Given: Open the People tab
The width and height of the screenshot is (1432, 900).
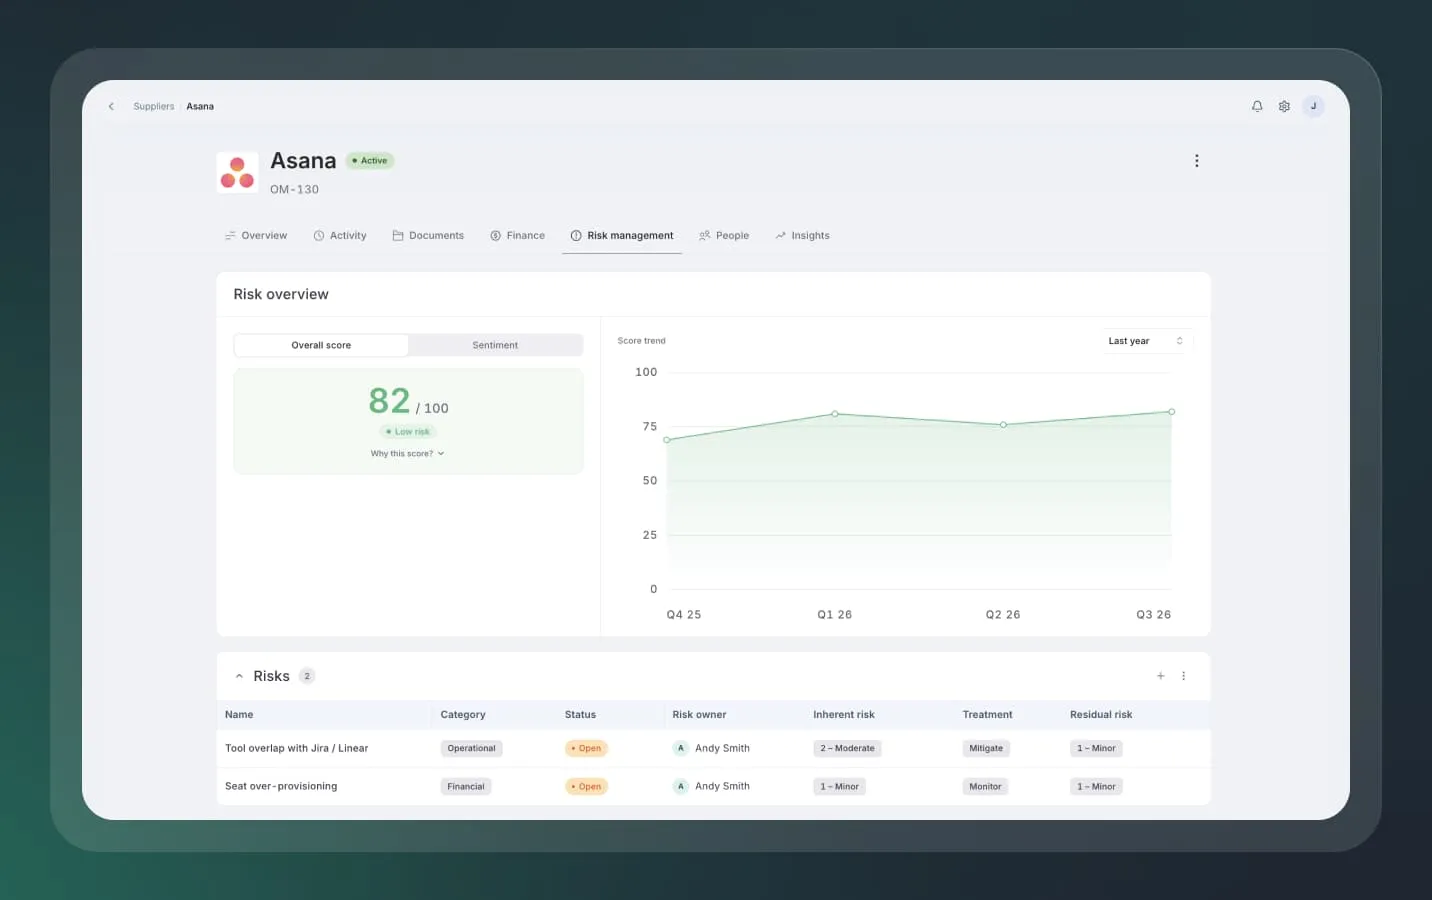Looking at the screenshot, I should (724, 236).
